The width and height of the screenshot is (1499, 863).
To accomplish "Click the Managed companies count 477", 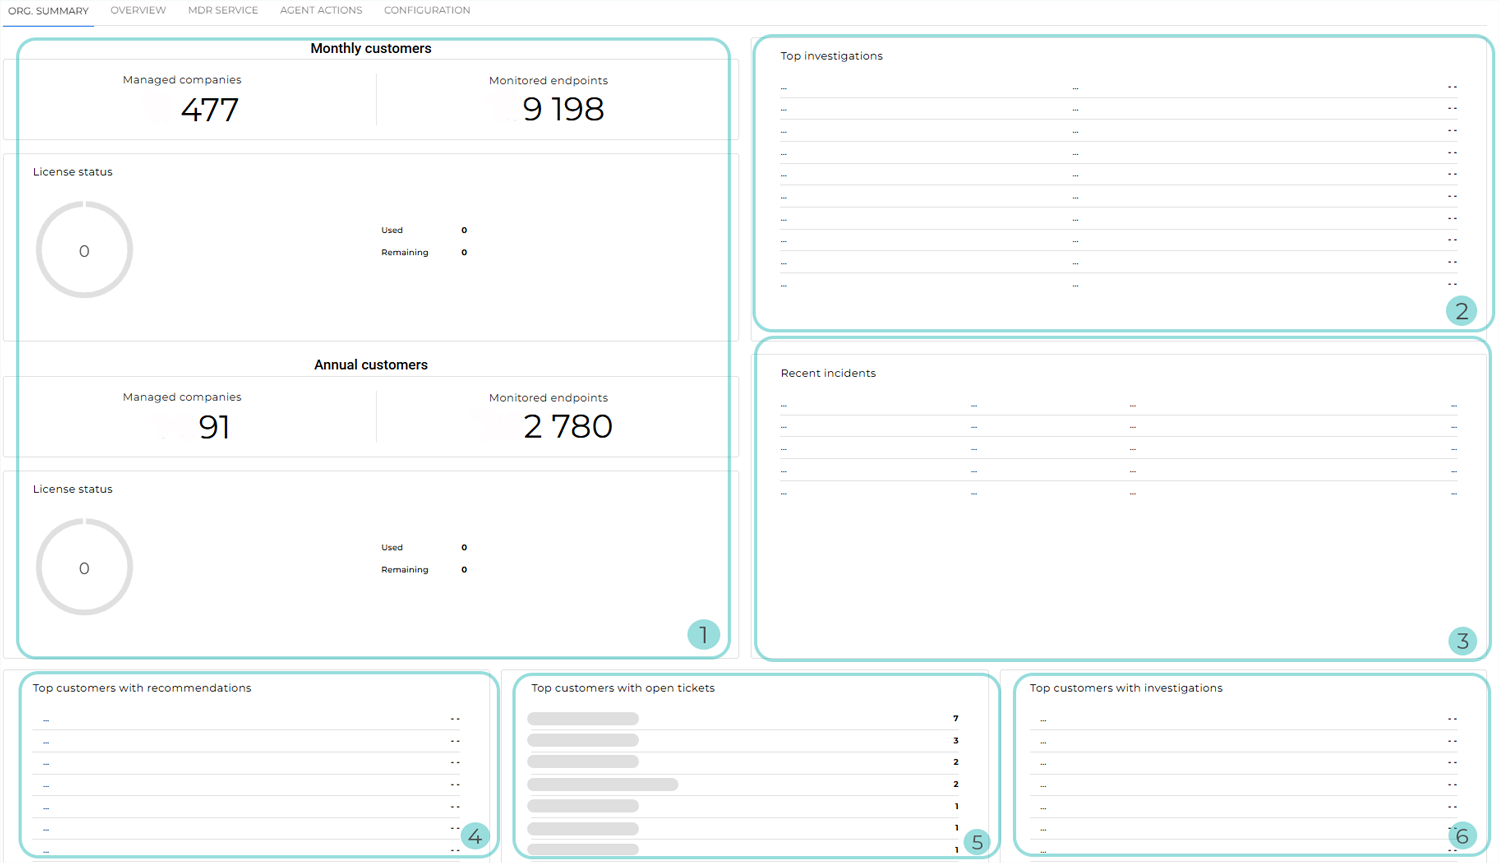I will pos(210,110).
